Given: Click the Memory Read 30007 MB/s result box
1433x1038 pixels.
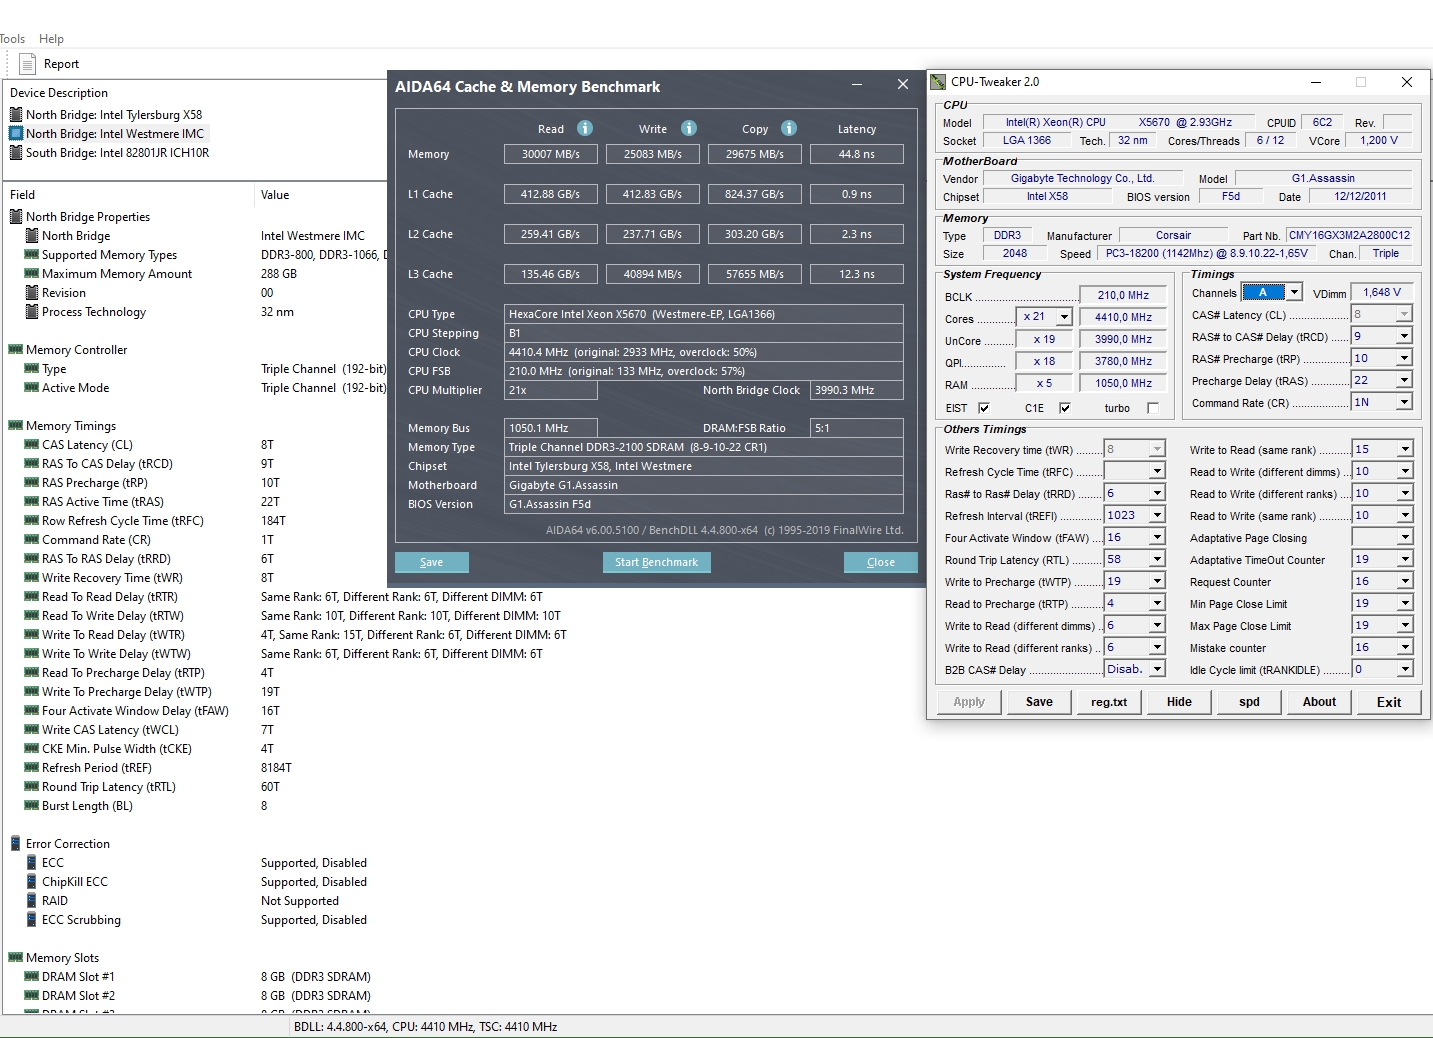Looking at the screenshot, I should tap(551, 154).
